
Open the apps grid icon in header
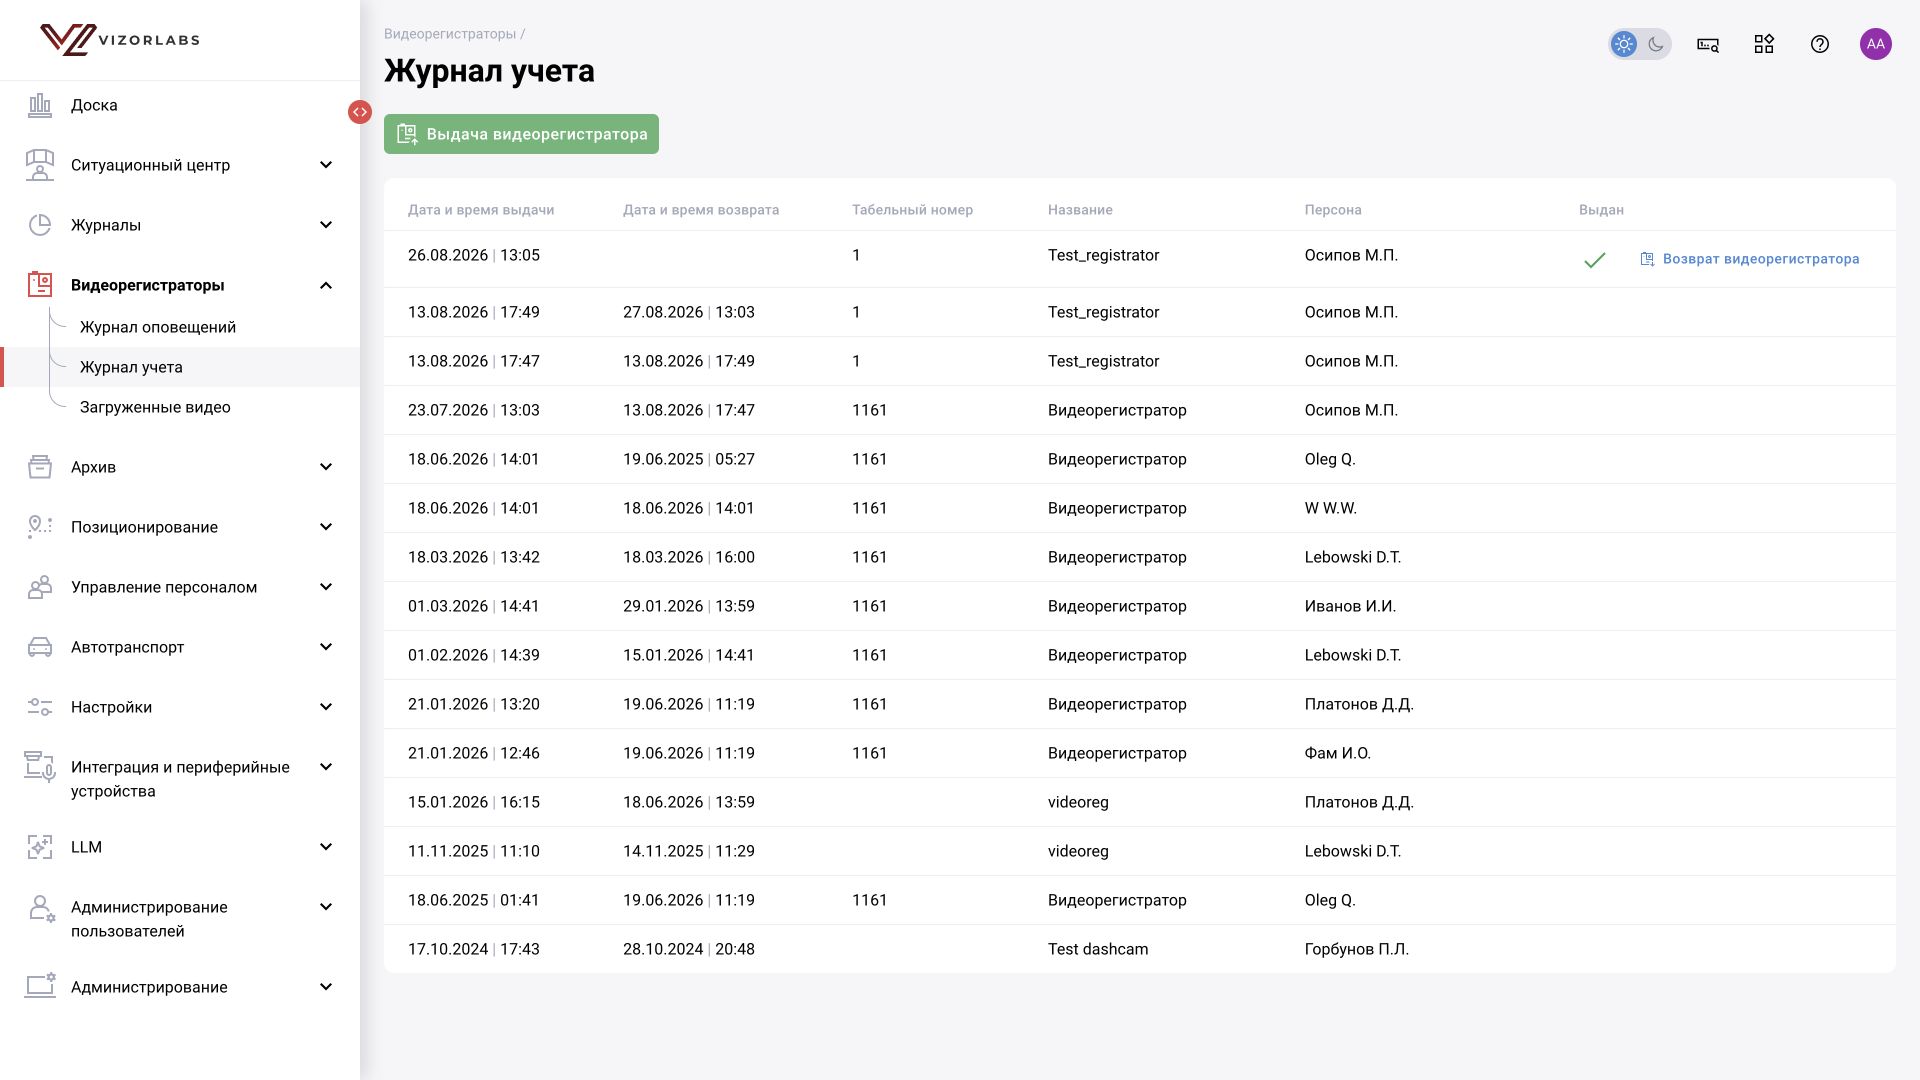(x=1764, y=44)
